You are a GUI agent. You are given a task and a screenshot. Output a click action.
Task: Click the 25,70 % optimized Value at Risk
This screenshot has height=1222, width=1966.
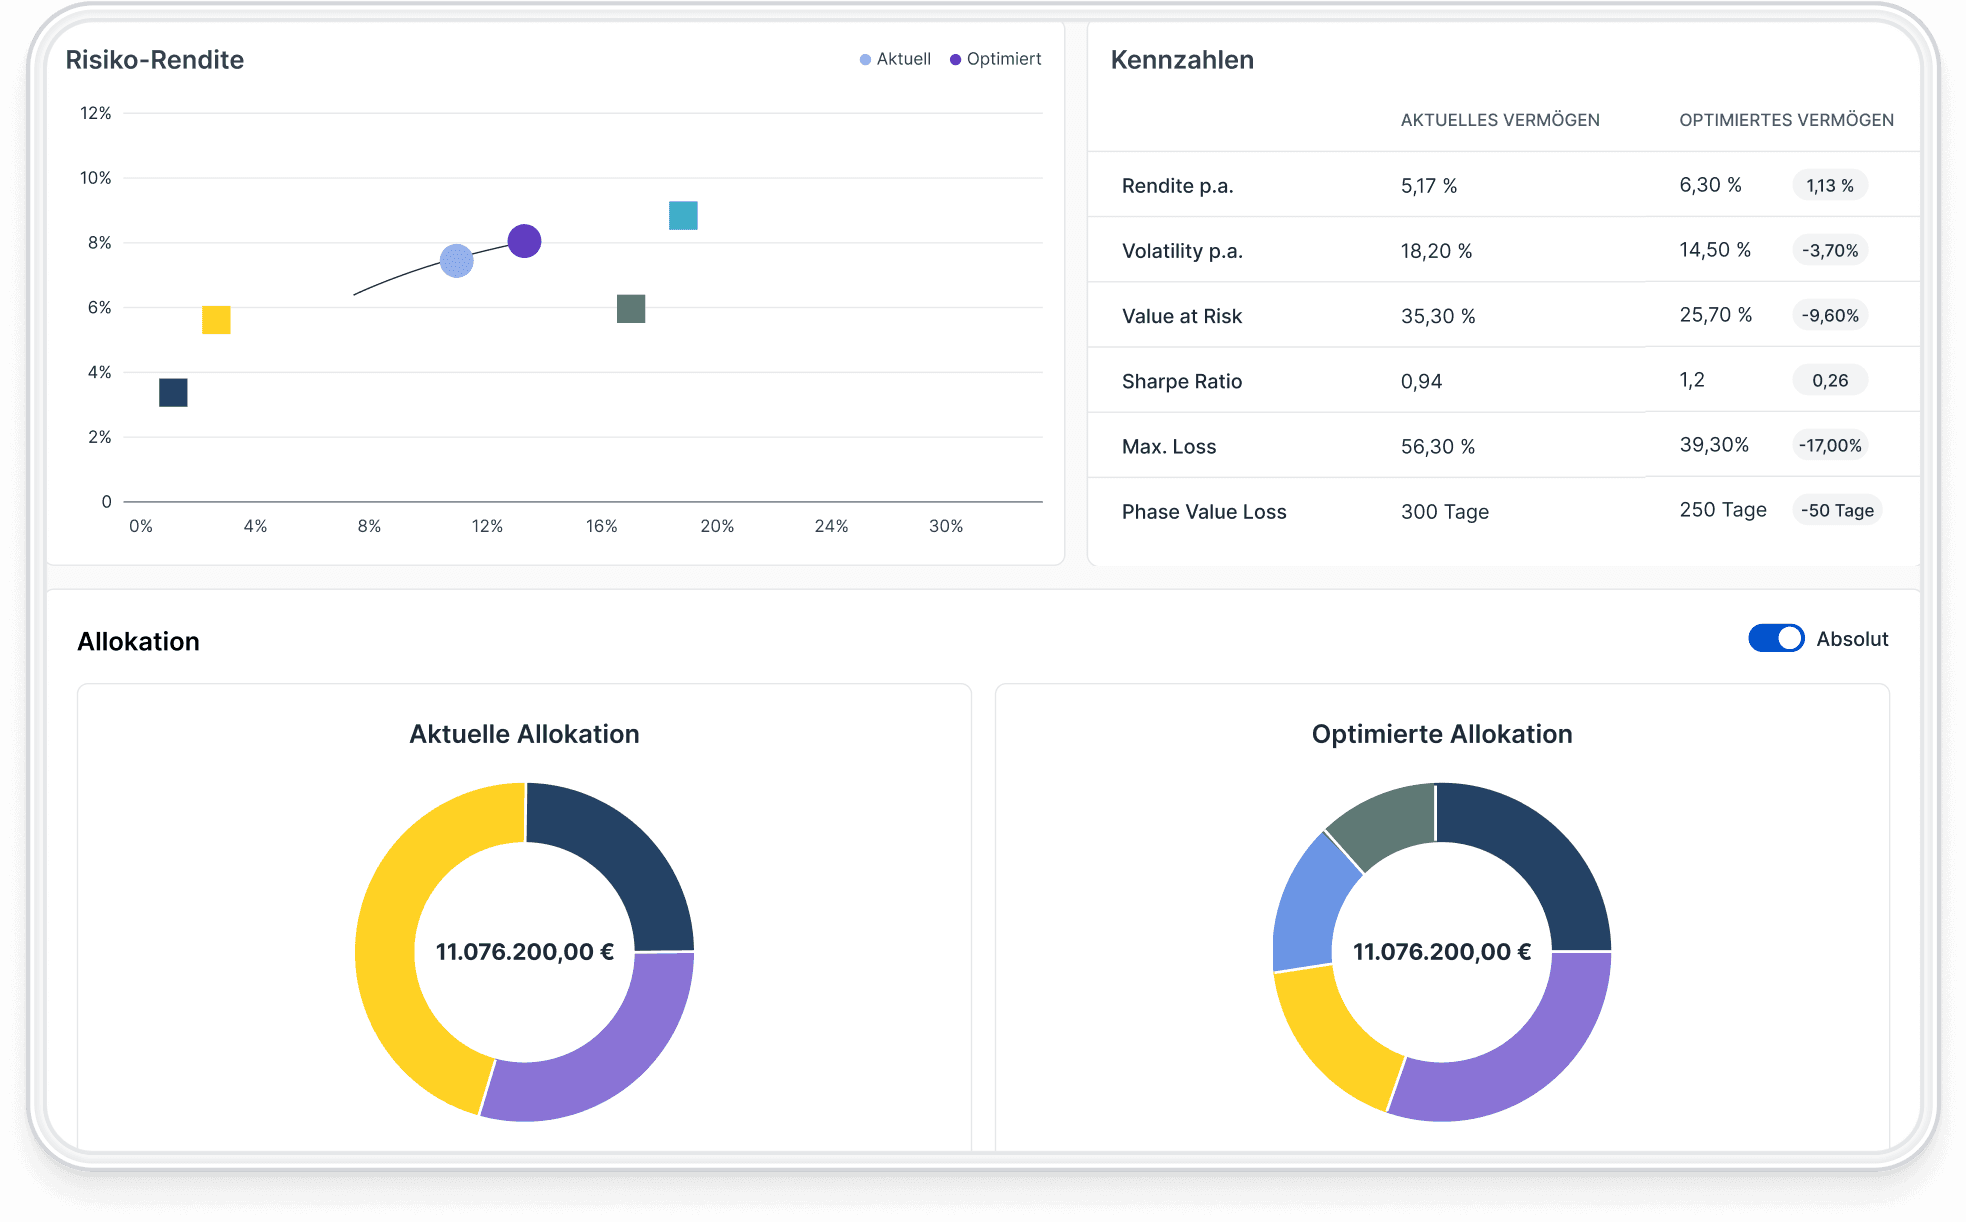tap(1716, 315)
